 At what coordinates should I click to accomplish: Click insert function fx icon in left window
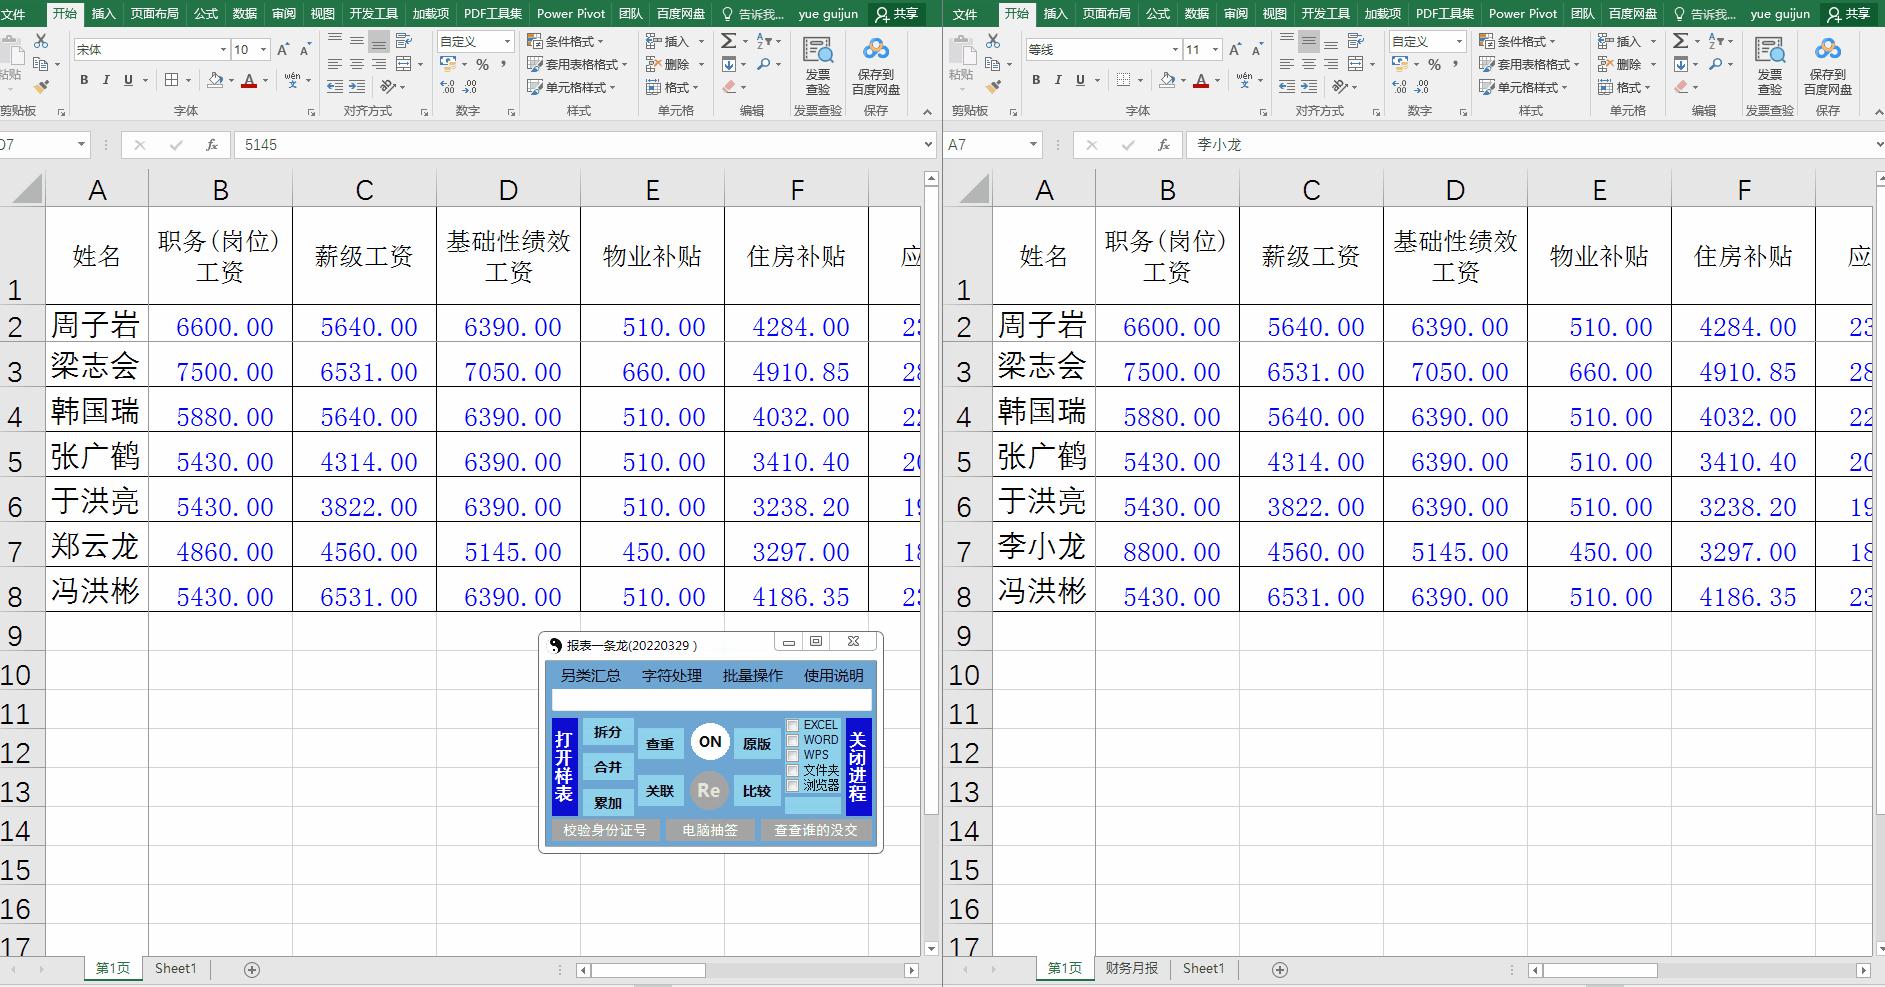click(211, 145)
